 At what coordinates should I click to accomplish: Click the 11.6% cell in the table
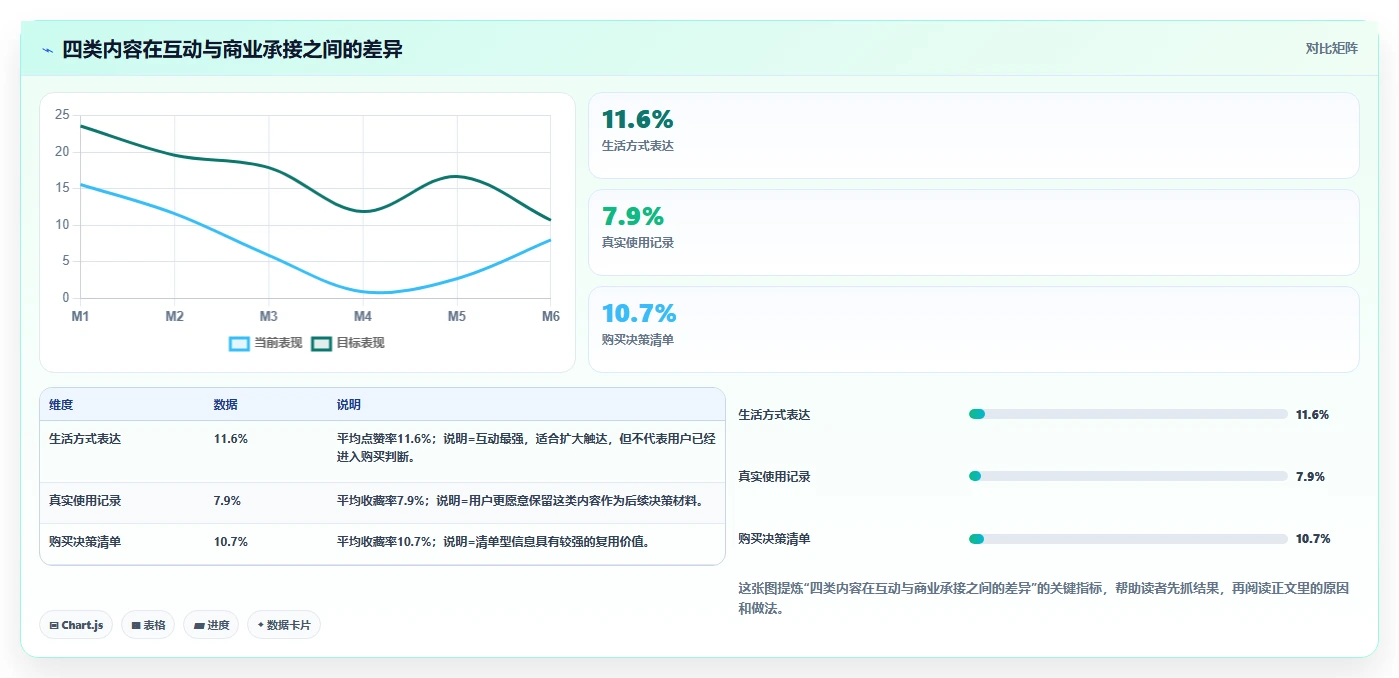(x=231, y=439)
